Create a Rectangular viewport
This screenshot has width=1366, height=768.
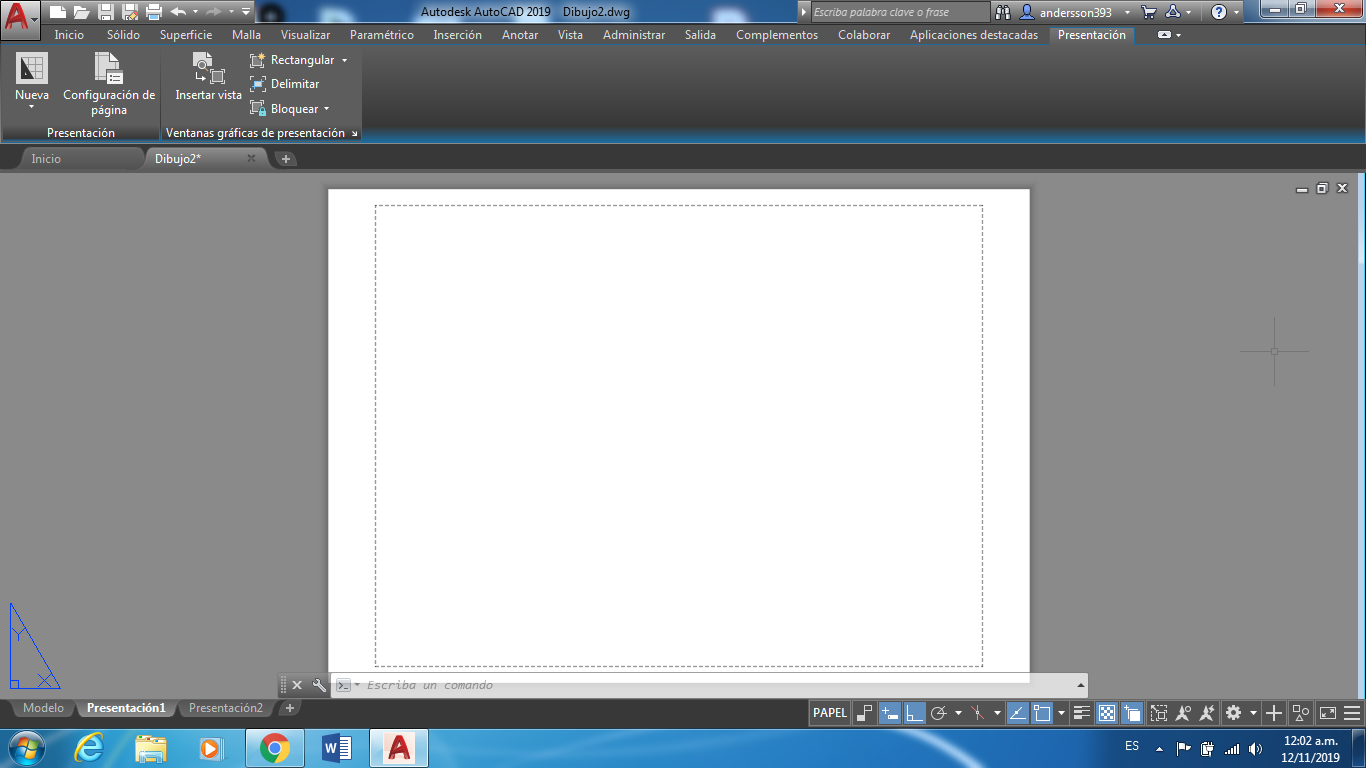click(x=297, y=59)
